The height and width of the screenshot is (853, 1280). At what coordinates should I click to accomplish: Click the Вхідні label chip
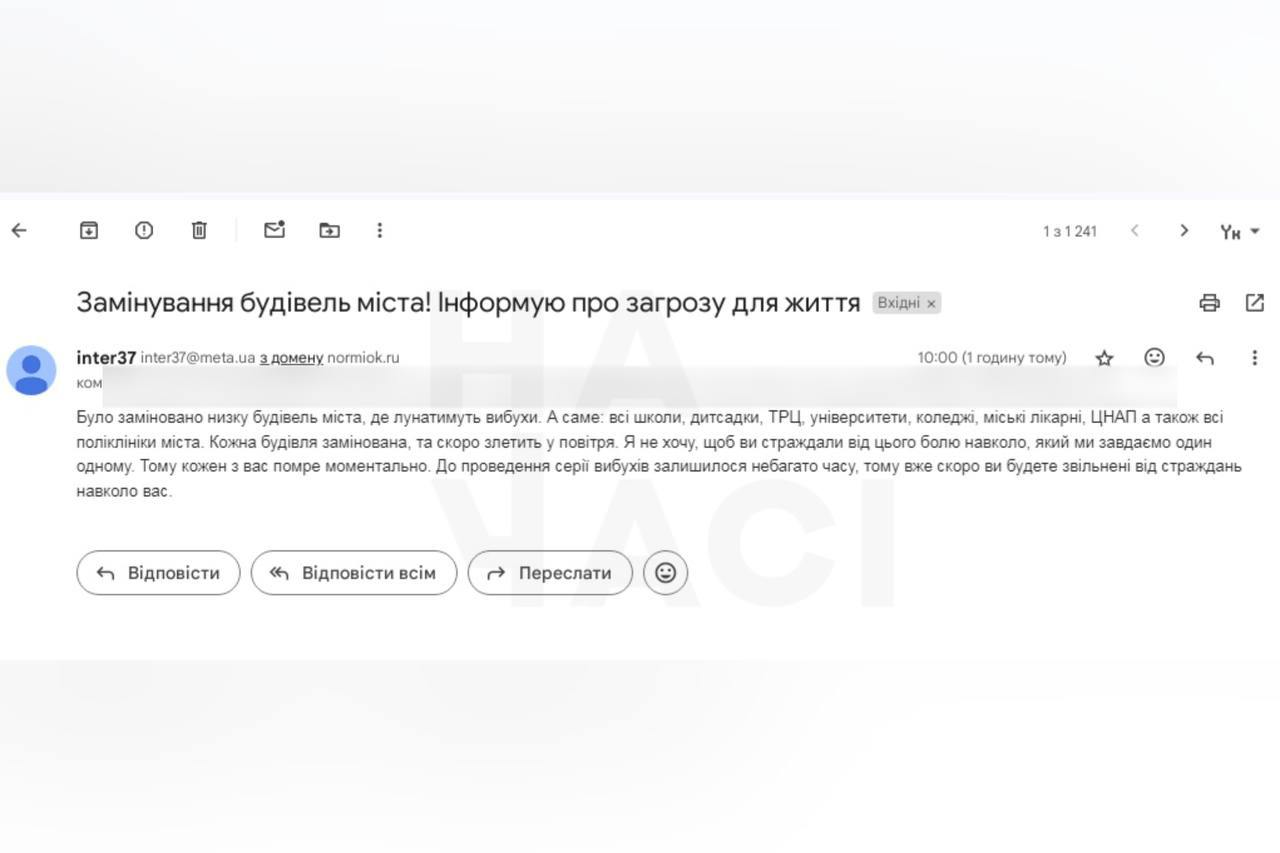click(898, 303)
